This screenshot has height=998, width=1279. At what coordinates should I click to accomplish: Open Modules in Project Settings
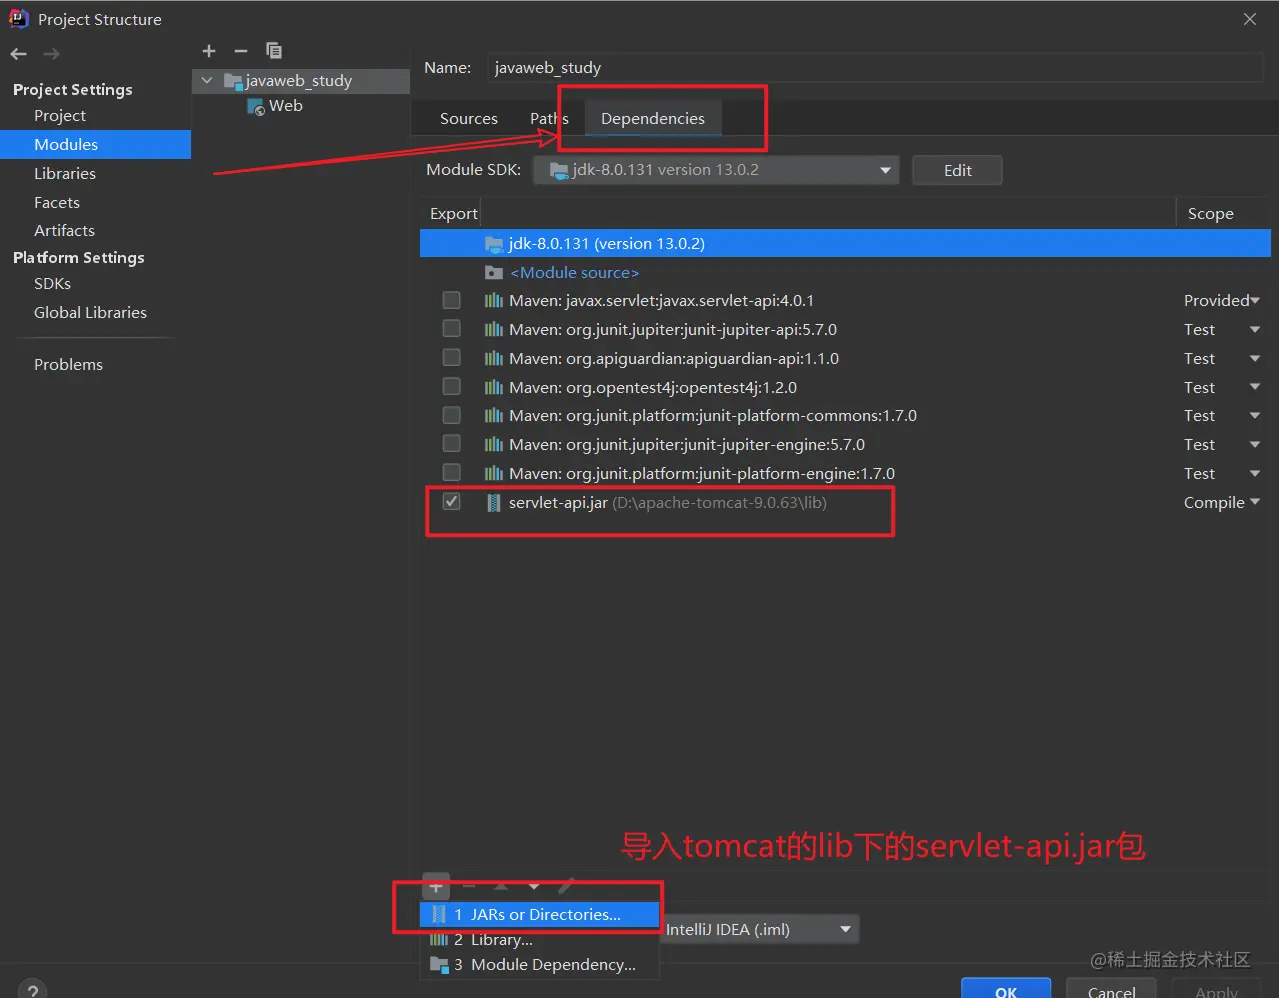[95, 144]
